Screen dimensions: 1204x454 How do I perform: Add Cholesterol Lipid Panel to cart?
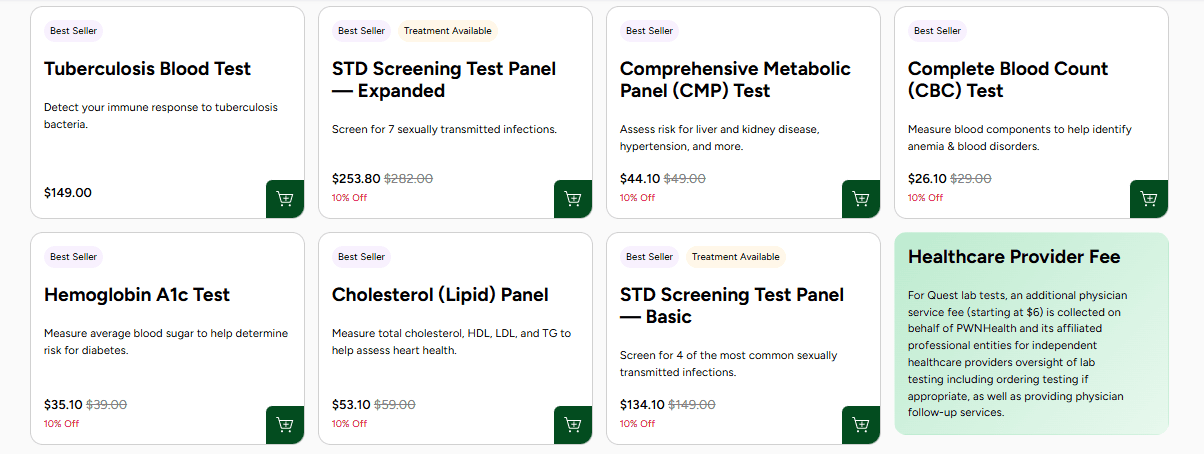pos(573,425)
